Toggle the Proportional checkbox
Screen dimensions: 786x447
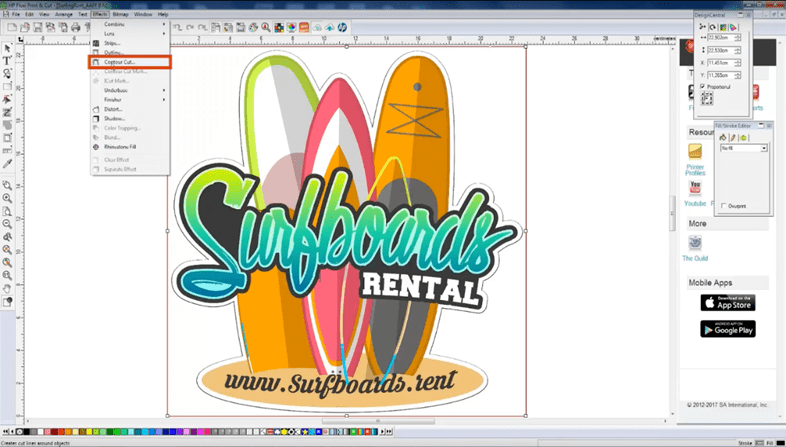click(704, 87)
